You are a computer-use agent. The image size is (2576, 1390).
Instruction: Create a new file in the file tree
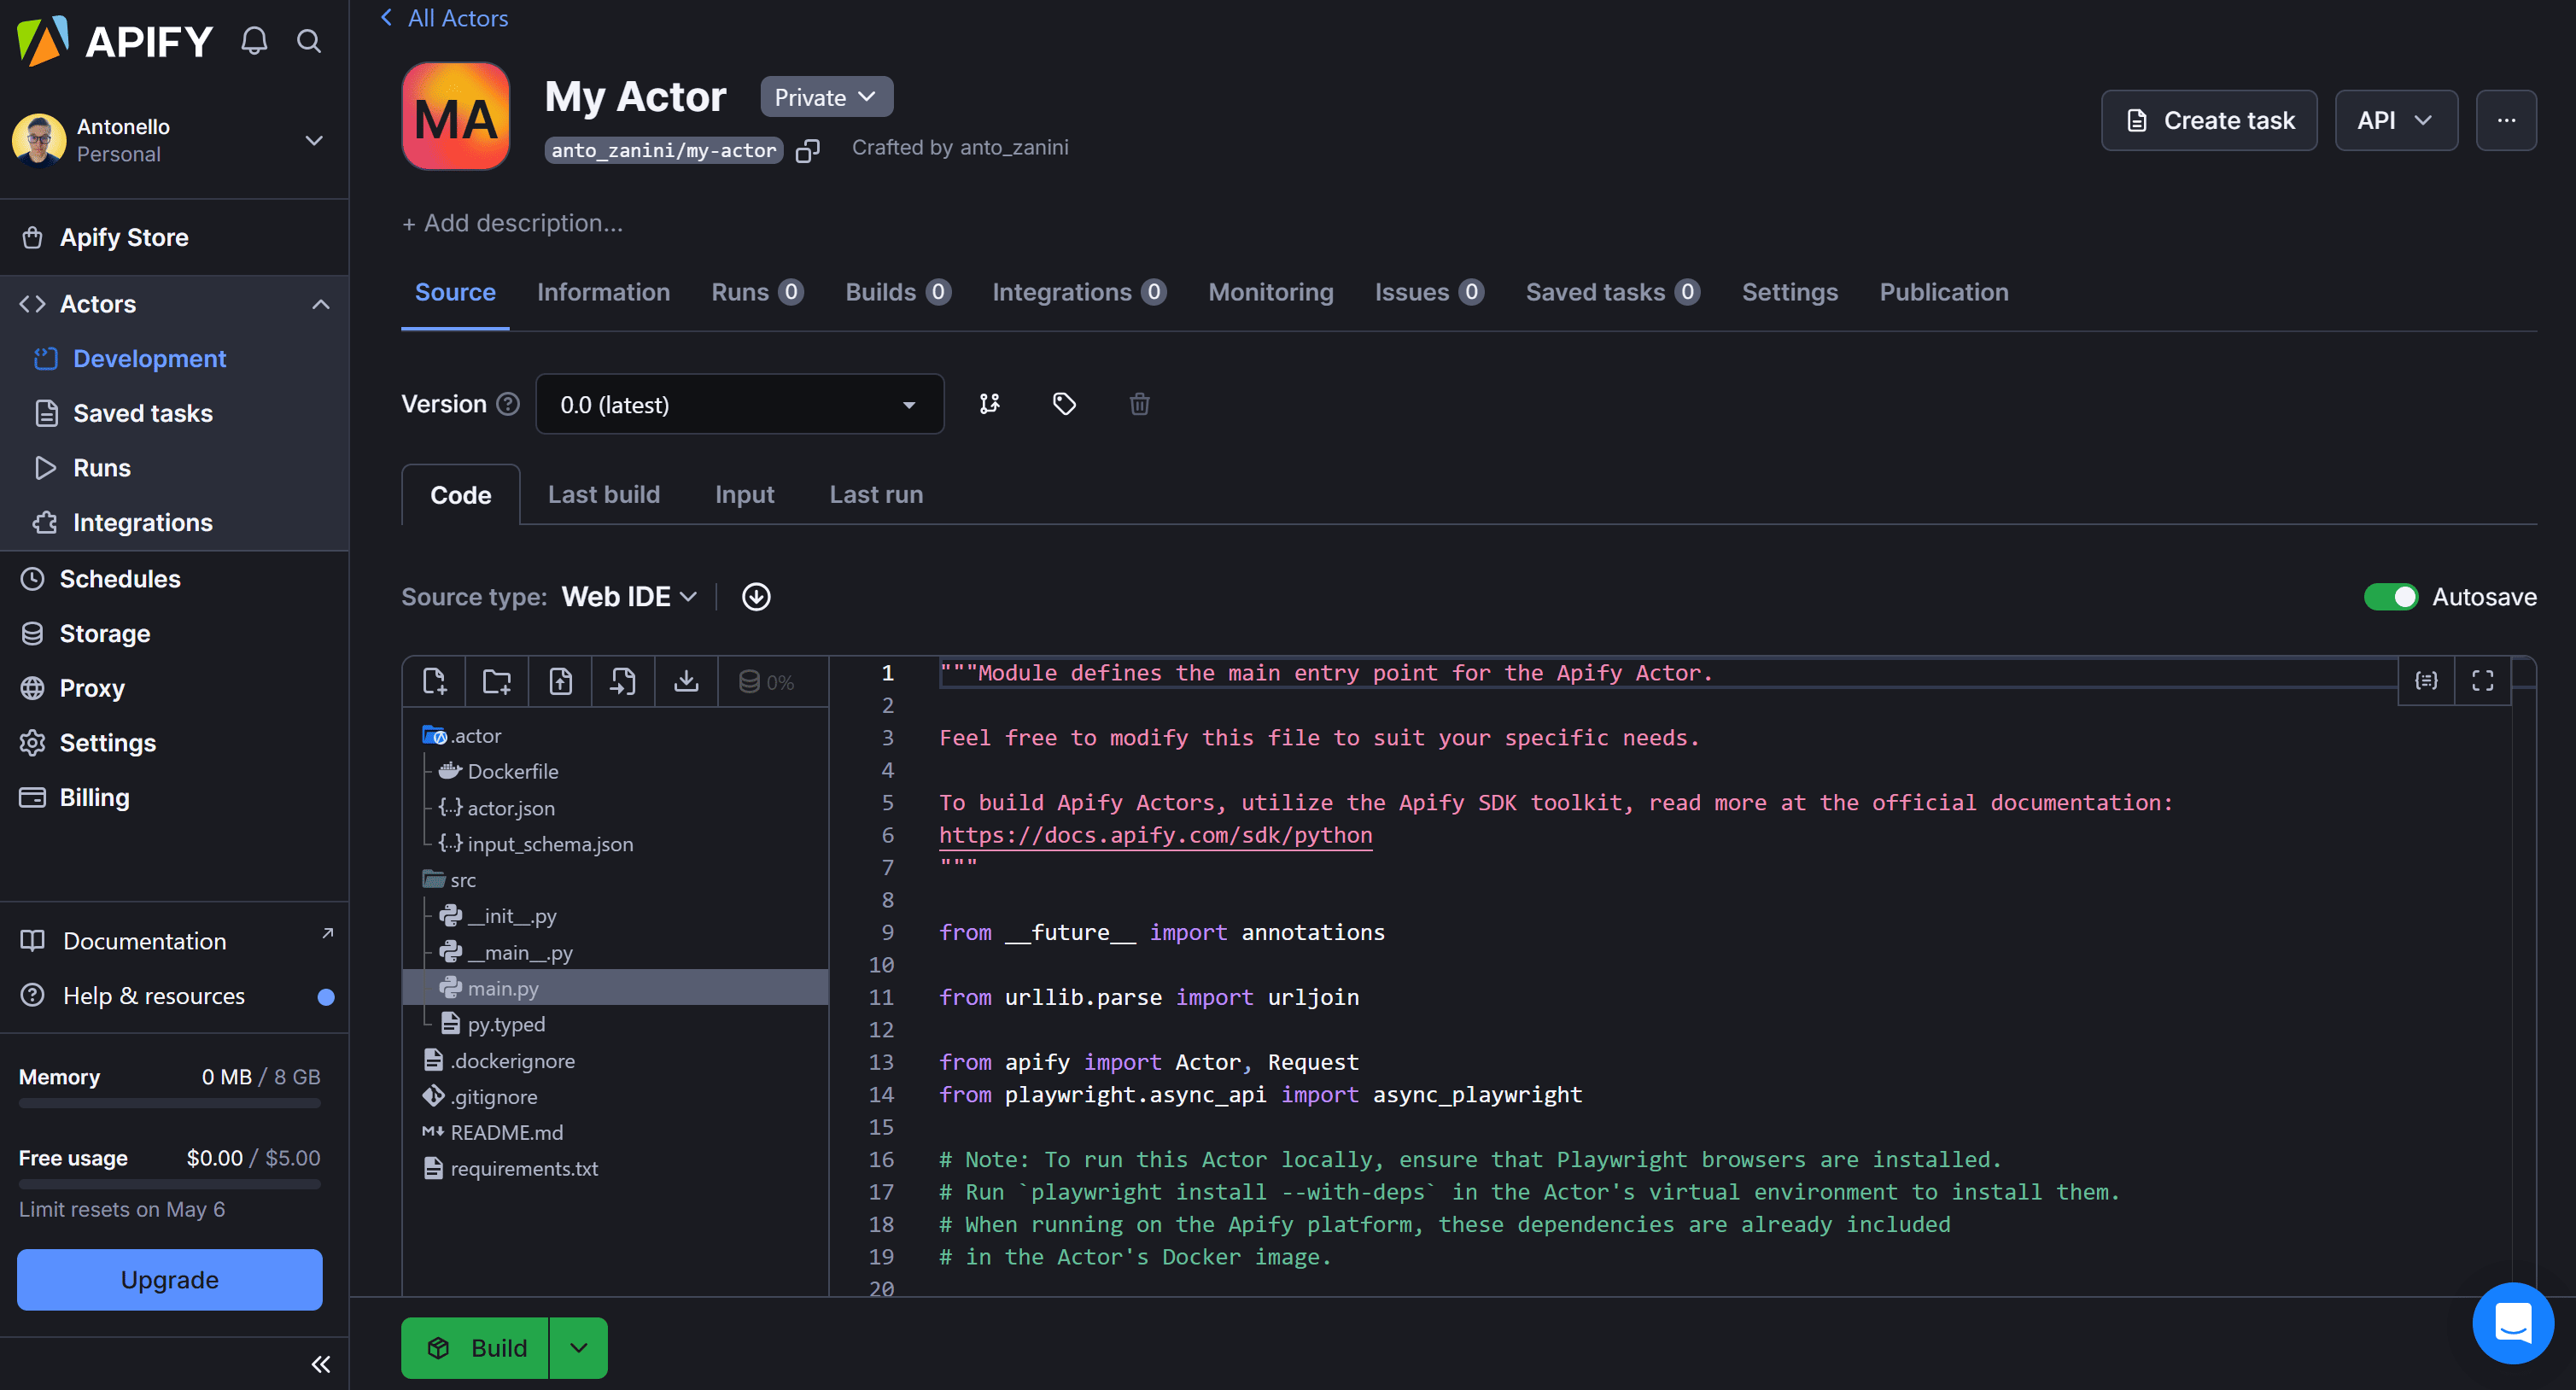[x=434, y=681]
